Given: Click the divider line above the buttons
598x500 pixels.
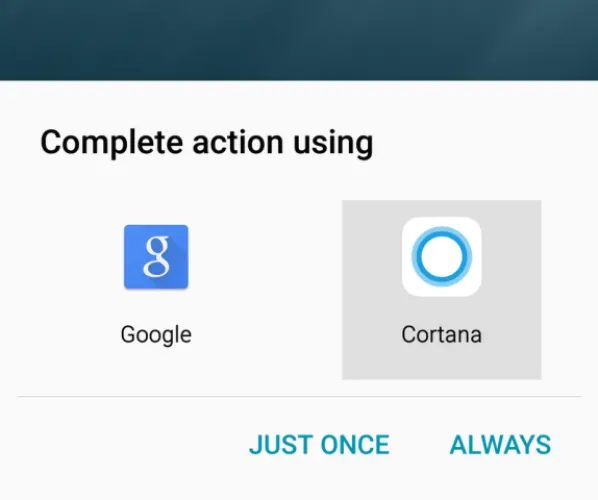Looking at the screenshot, I should pos(299,397).
